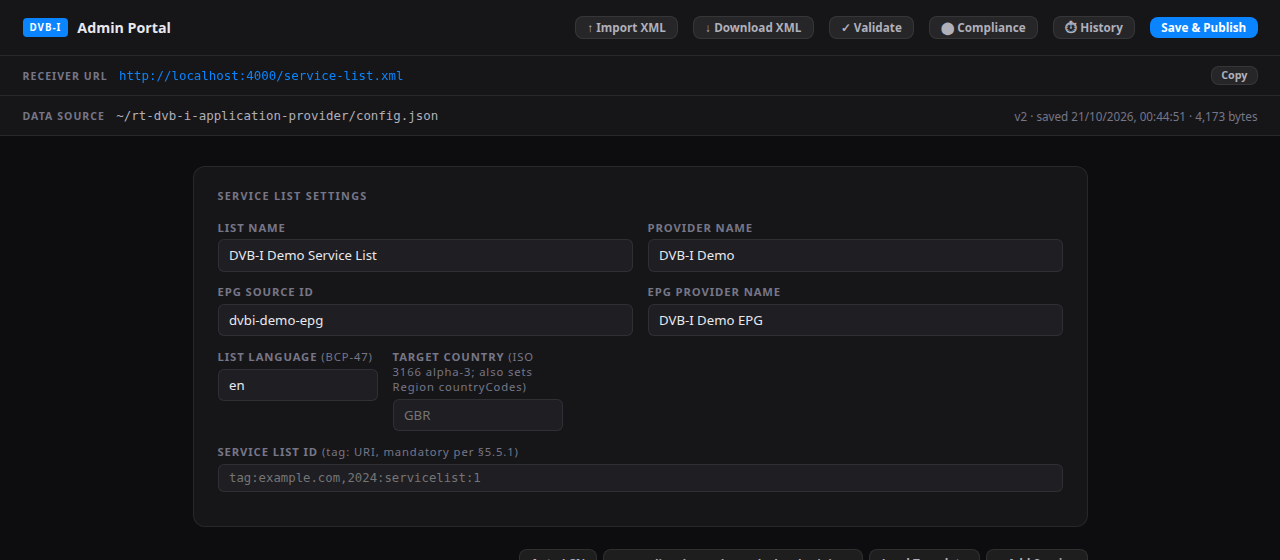This screenshot has width=1280, height=560.
Task: Click the Service List Settings heading
Action: click(x=292, y=196)
